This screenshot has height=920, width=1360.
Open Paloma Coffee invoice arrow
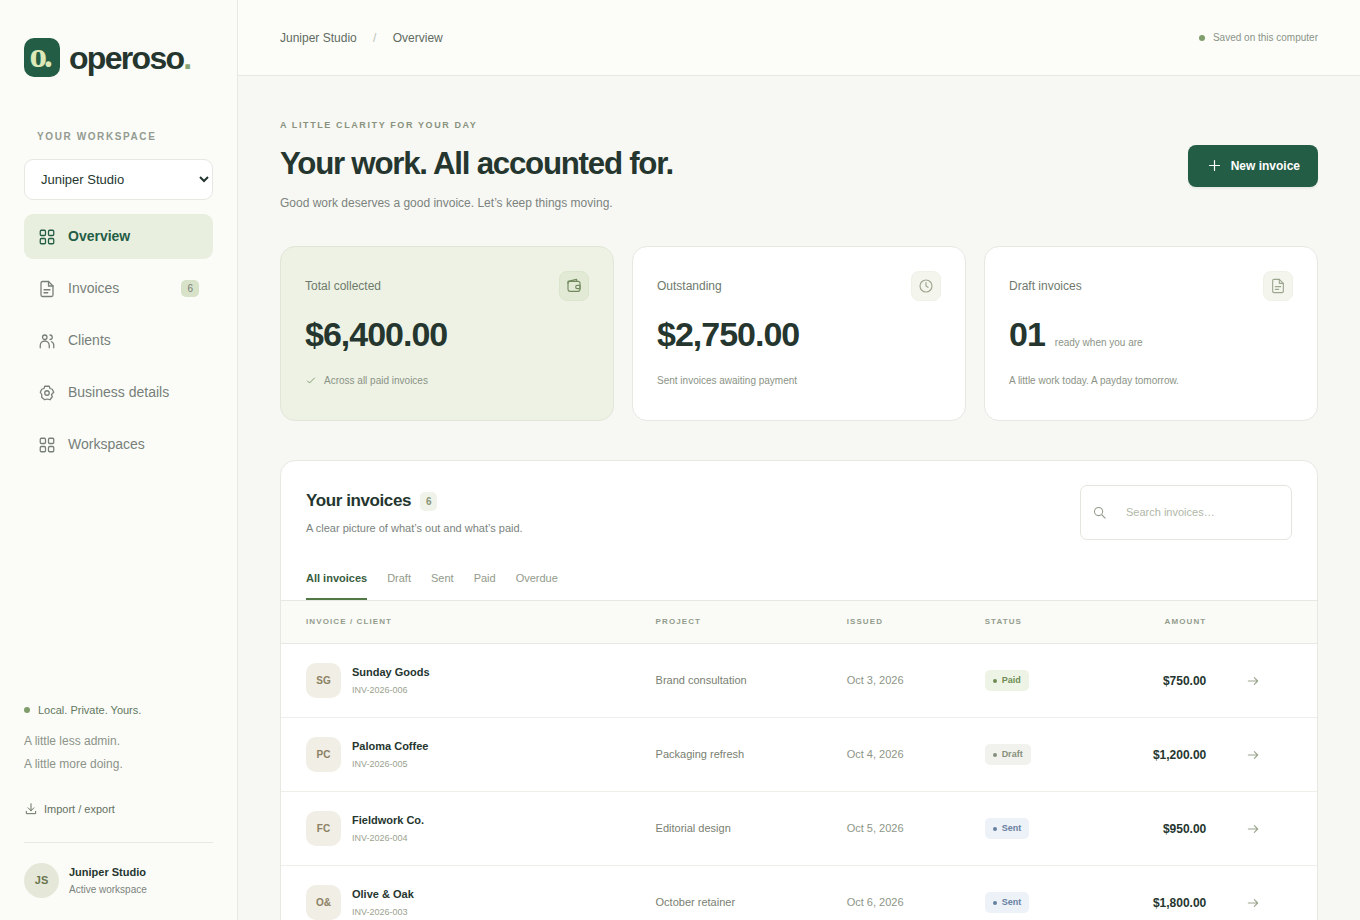tap(1253, 755)
